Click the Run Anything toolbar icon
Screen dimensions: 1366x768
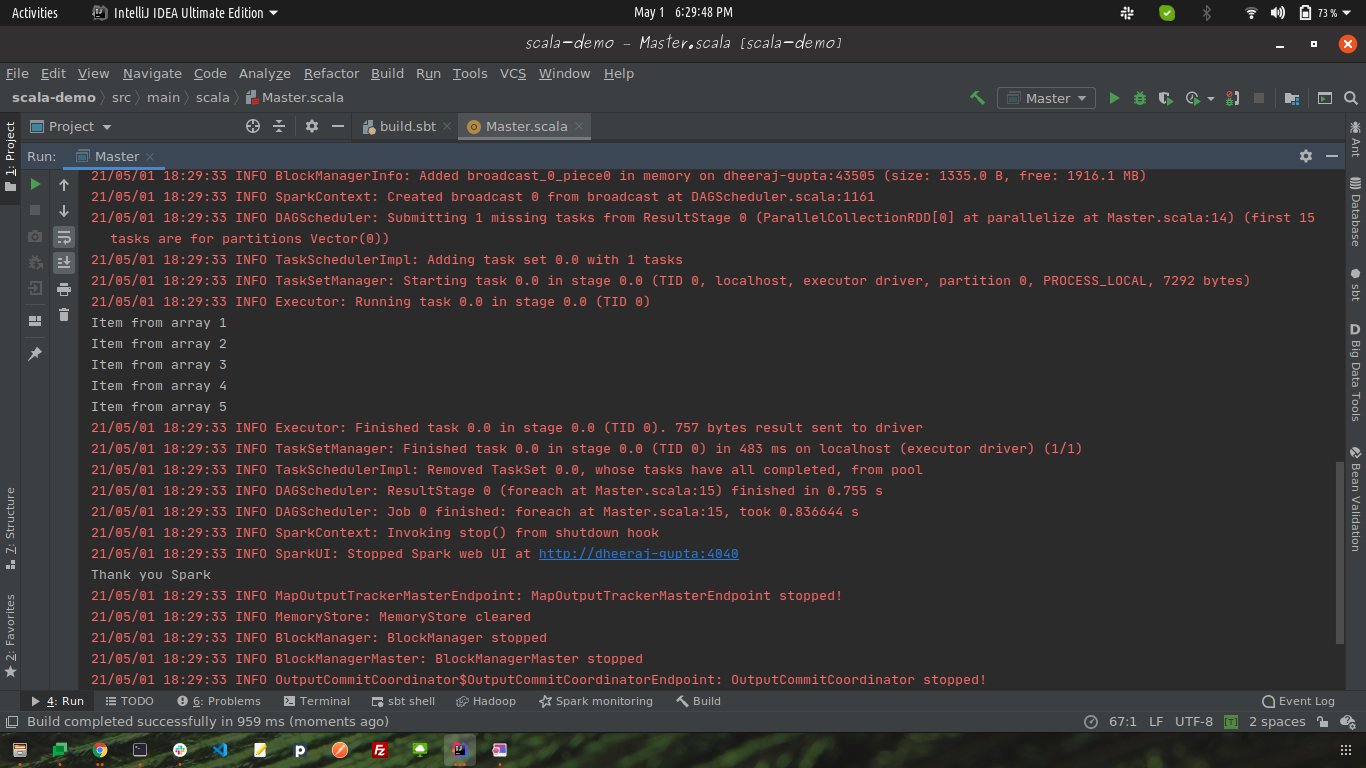1325,98
